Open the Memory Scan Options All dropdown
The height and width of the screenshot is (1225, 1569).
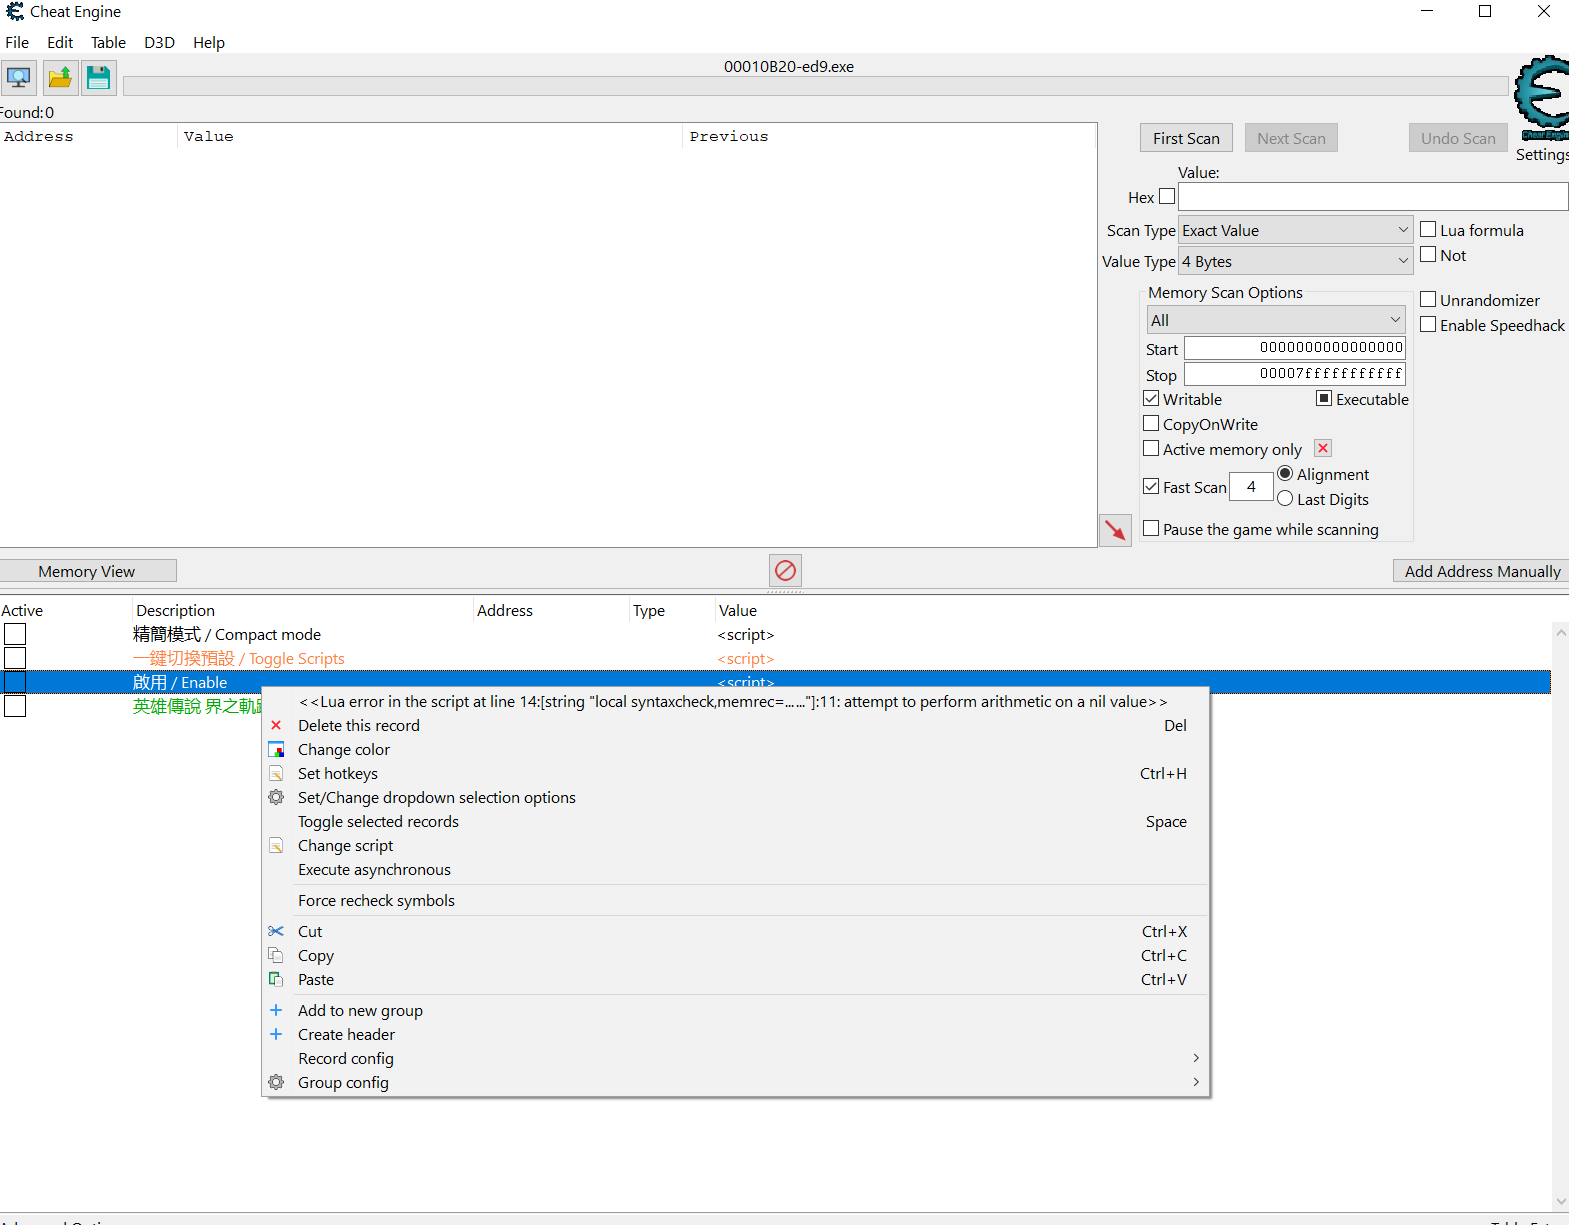click(1276, 320)
